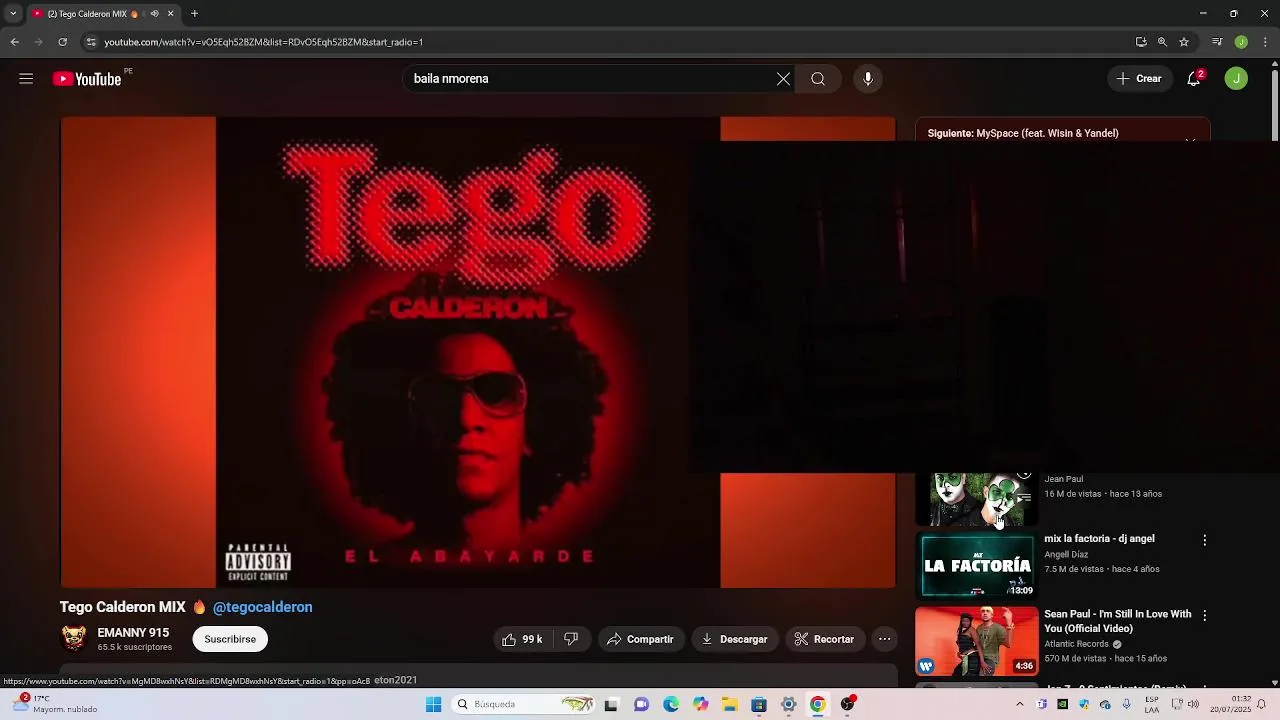Open options for Sean Paul video

coord(1204,616)
